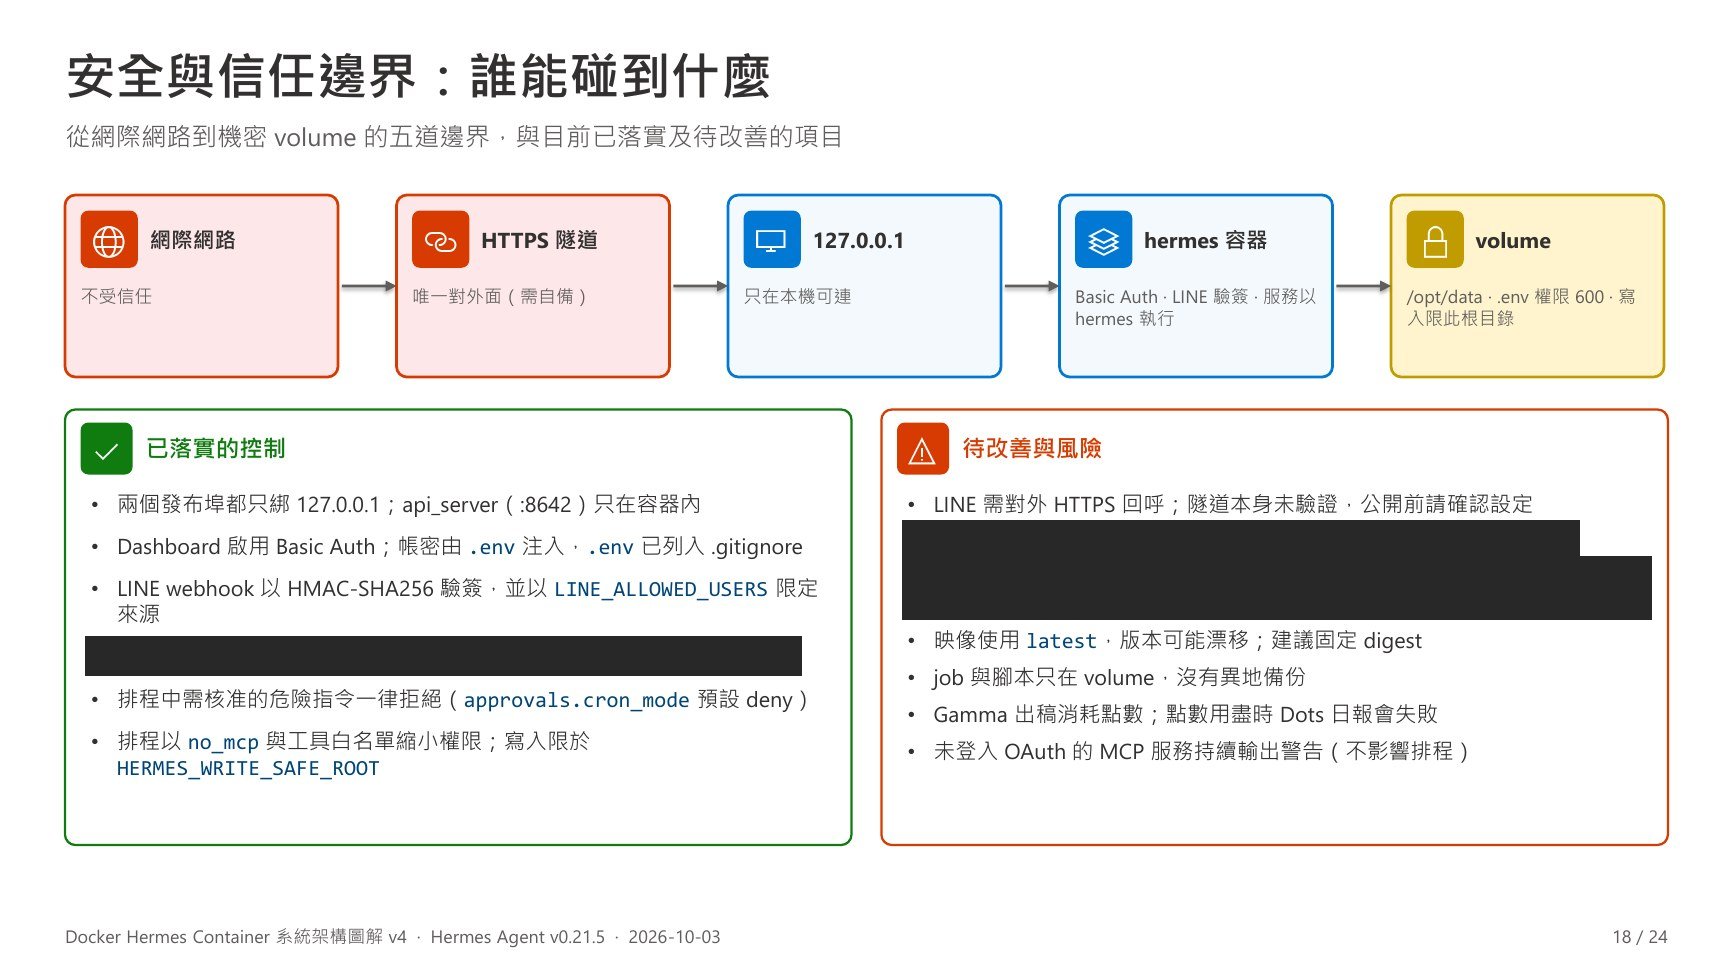
Task: Click the bullet about 沒有異地備份
Action: [x=1119, y=678]
